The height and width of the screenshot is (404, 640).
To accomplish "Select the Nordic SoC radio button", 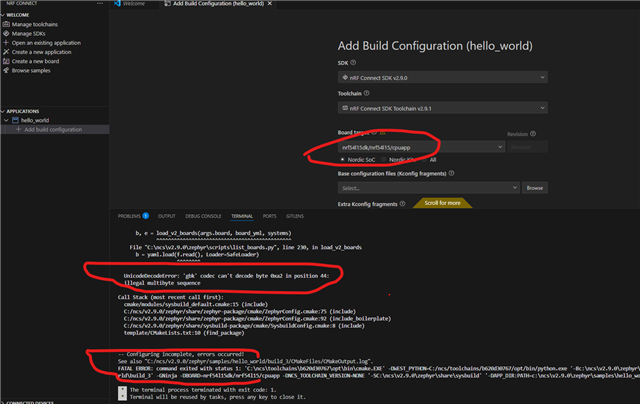I will tap(342, 160).
